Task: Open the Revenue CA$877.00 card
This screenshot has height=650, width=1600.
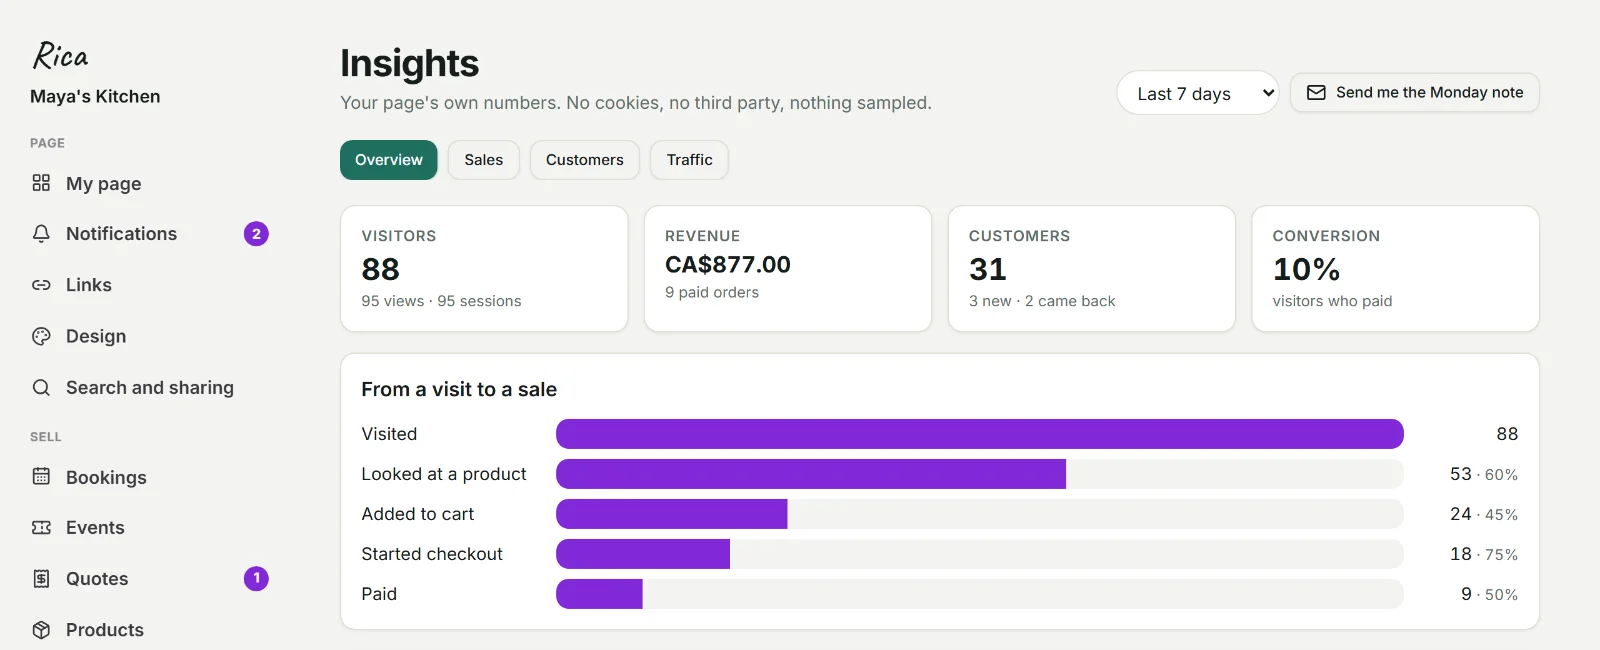Action: point(788,269)
